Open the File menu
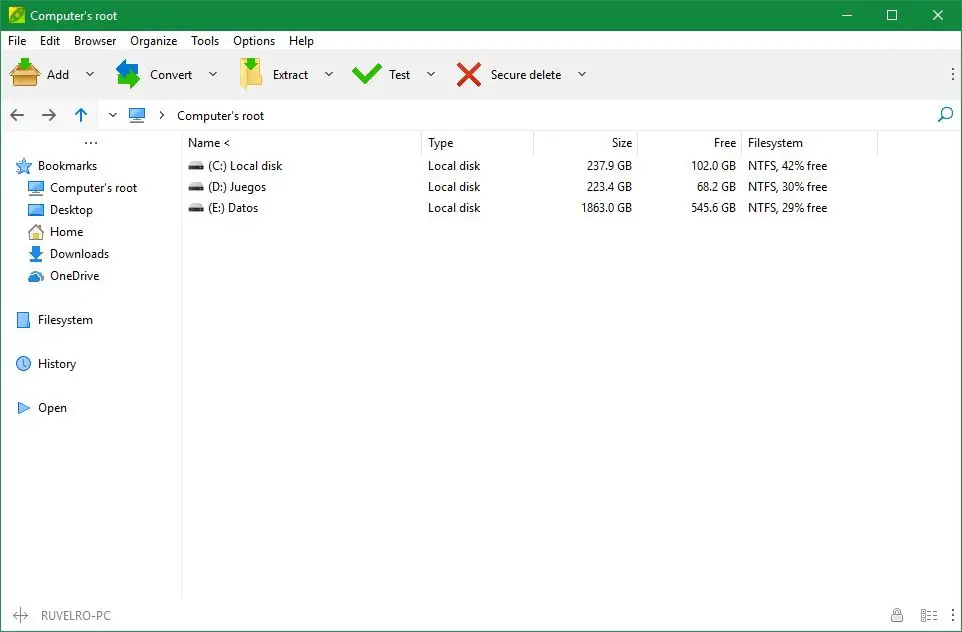Screen dimensions: 962x632 click(17, 40)
